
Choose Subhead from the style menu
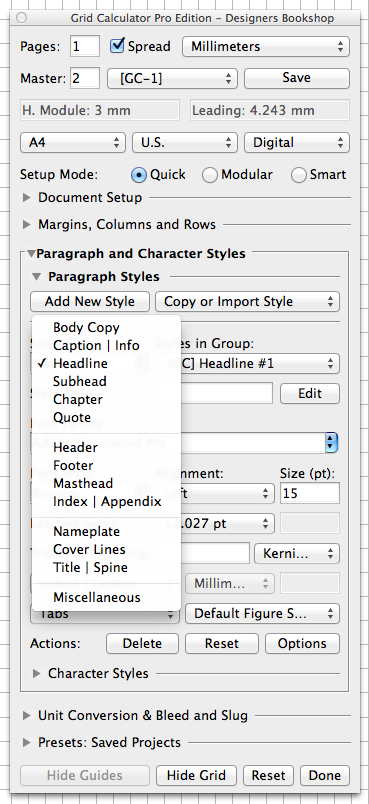(106, 381)
